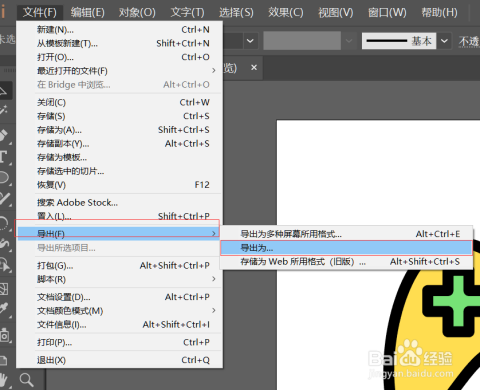
Task: Open the 视图(V) menu
Action: tap(336, 13)
